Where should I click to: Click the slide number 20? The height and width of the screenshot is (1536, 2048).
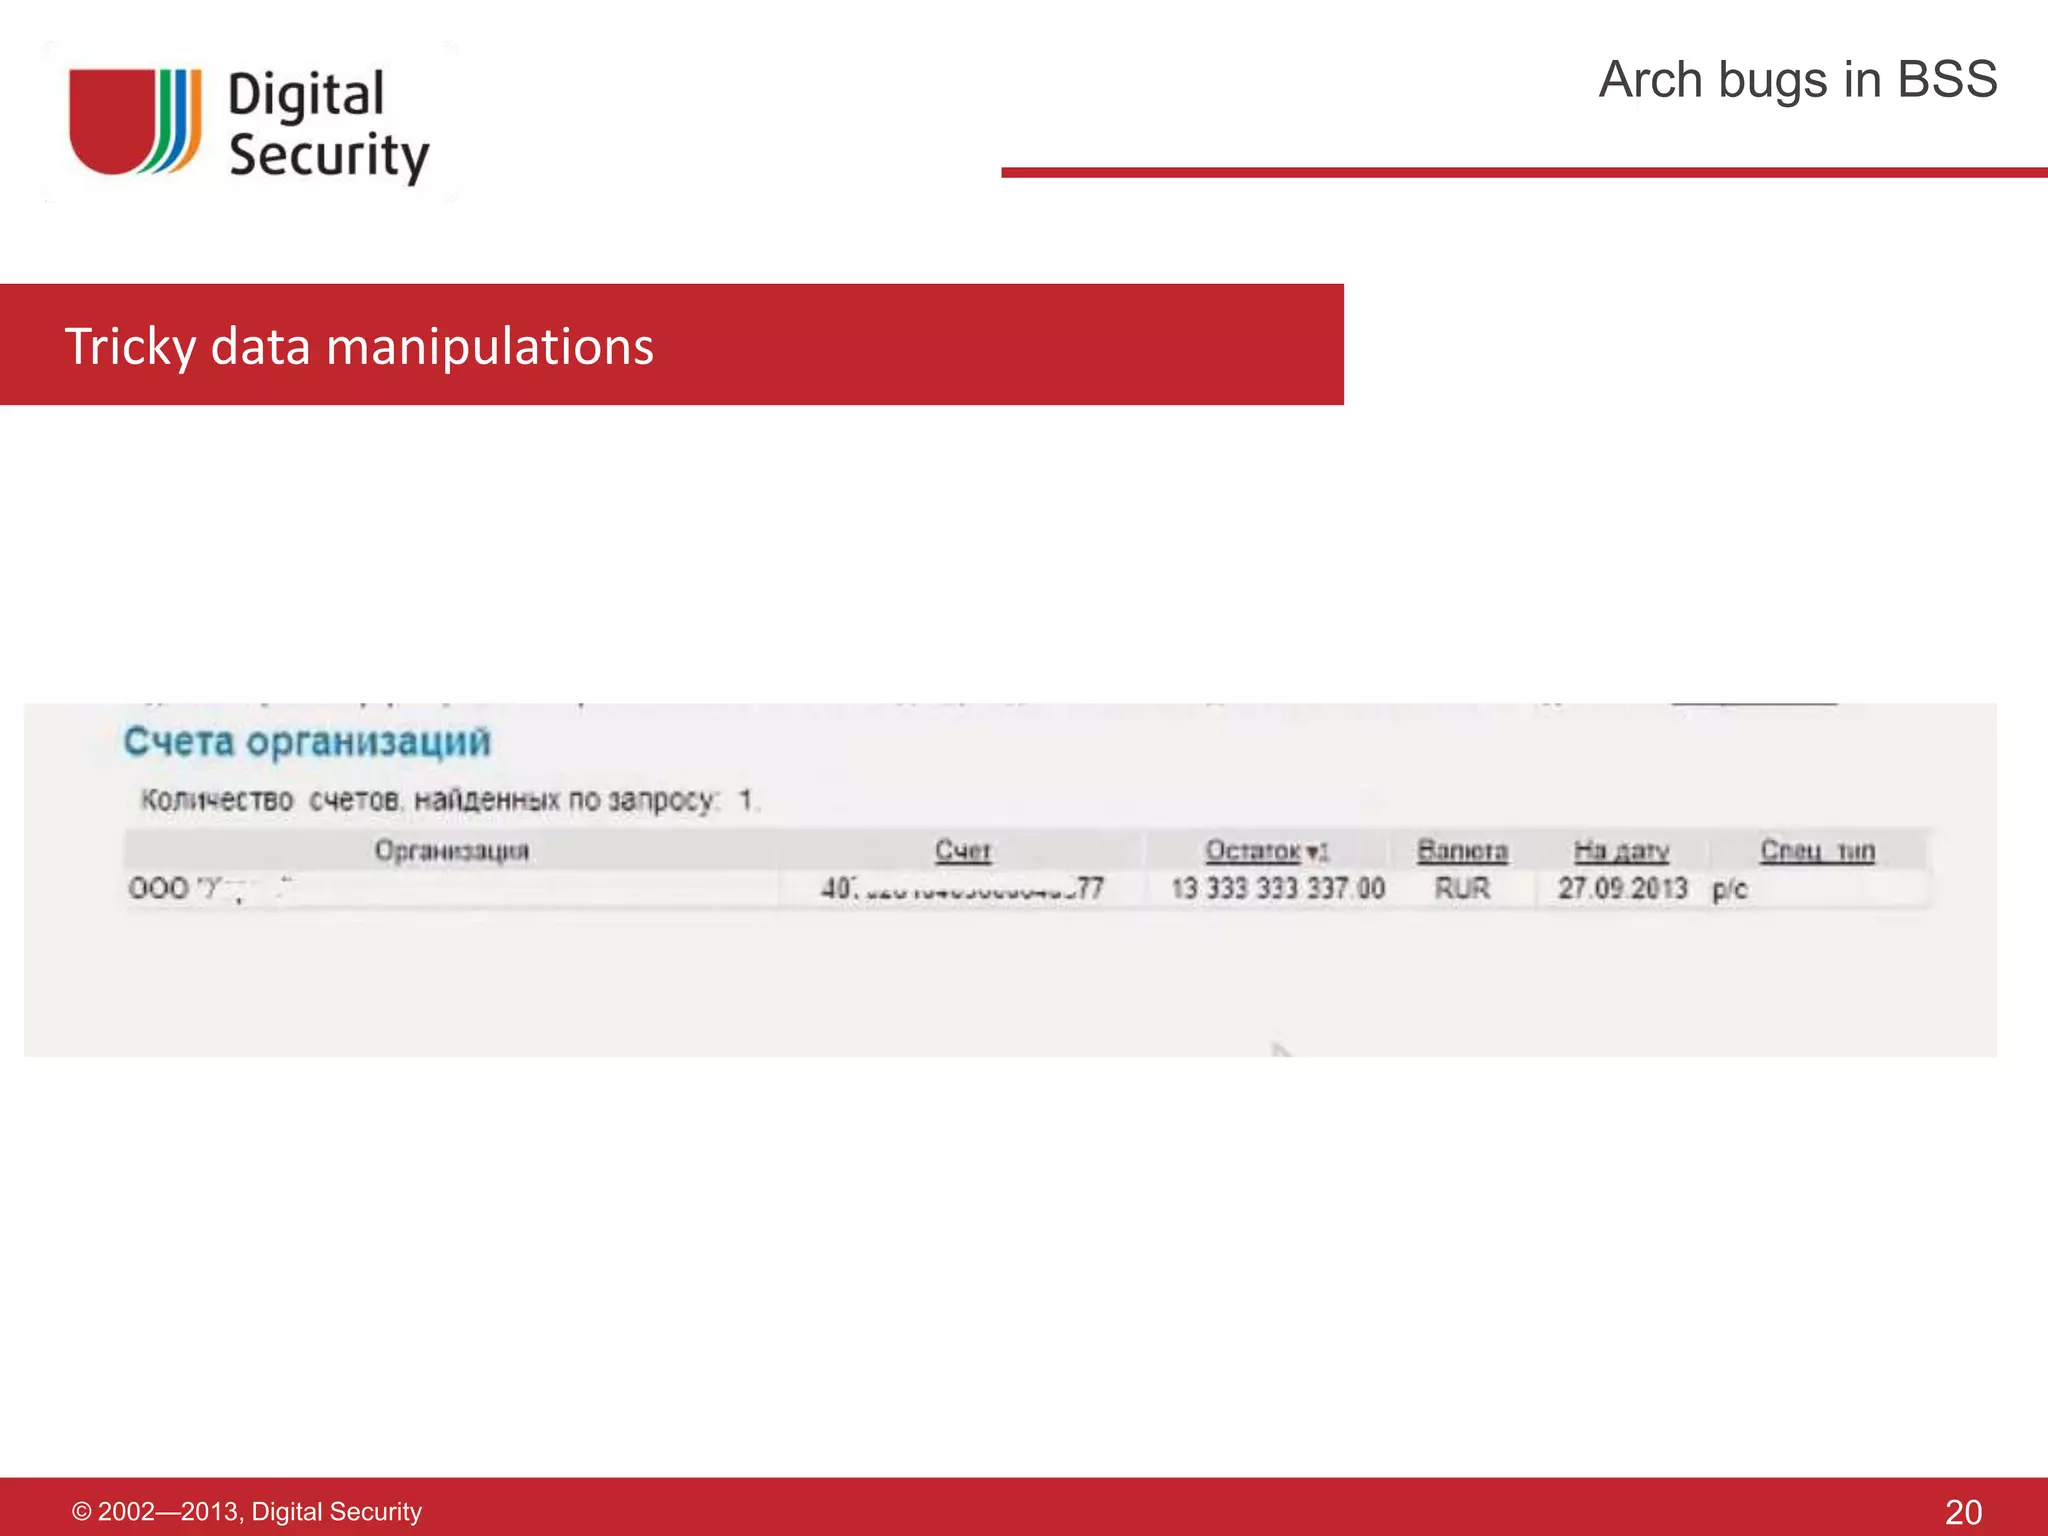[x=1963, y=1511]
